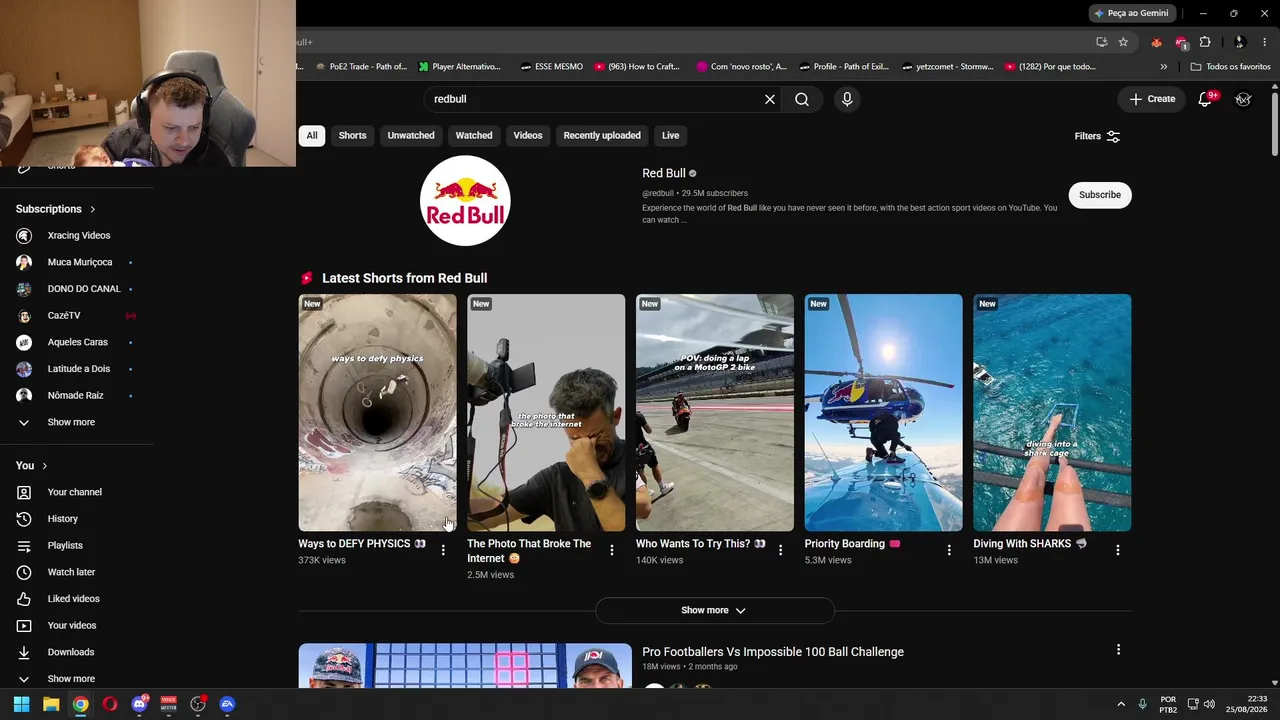1280x720 pixels.
Task: Click the search magnifier button
Action: pos(802,99)
